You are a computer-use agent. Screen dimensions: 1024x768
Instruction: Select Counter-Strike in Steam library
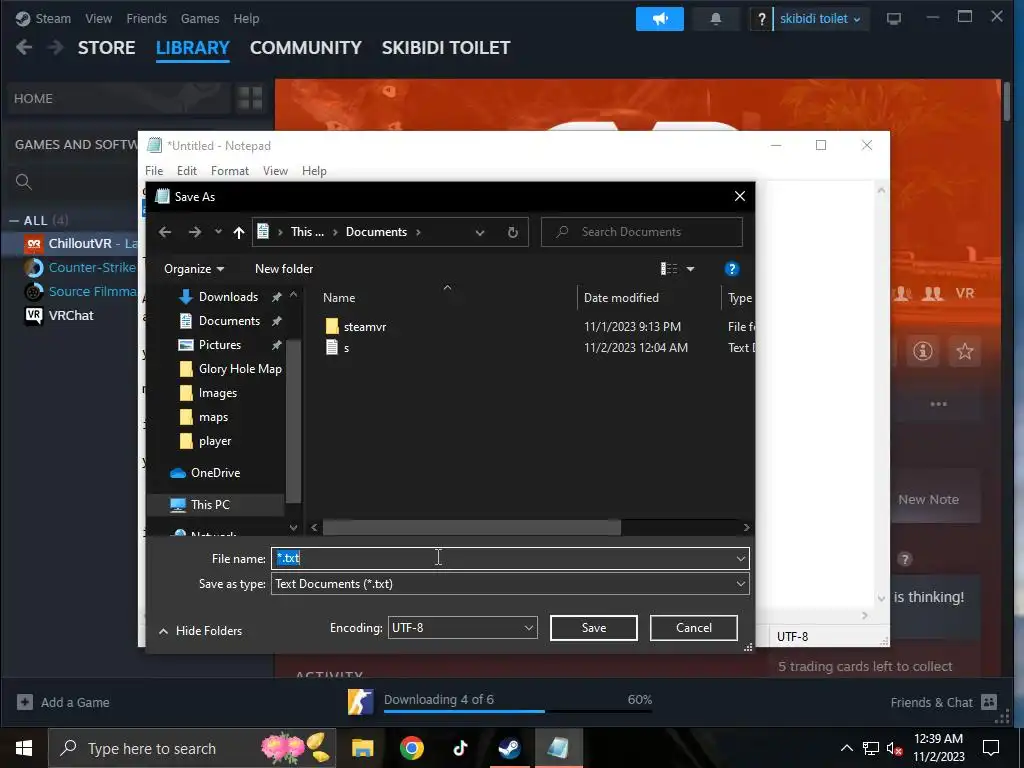(x=80, y=268)
